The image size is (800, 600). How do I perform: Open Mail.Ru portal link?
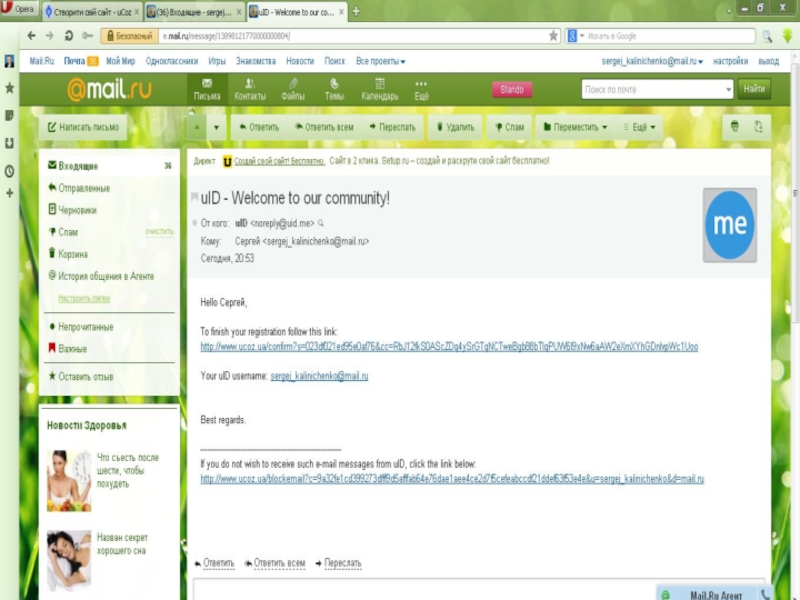pos(42,61)
